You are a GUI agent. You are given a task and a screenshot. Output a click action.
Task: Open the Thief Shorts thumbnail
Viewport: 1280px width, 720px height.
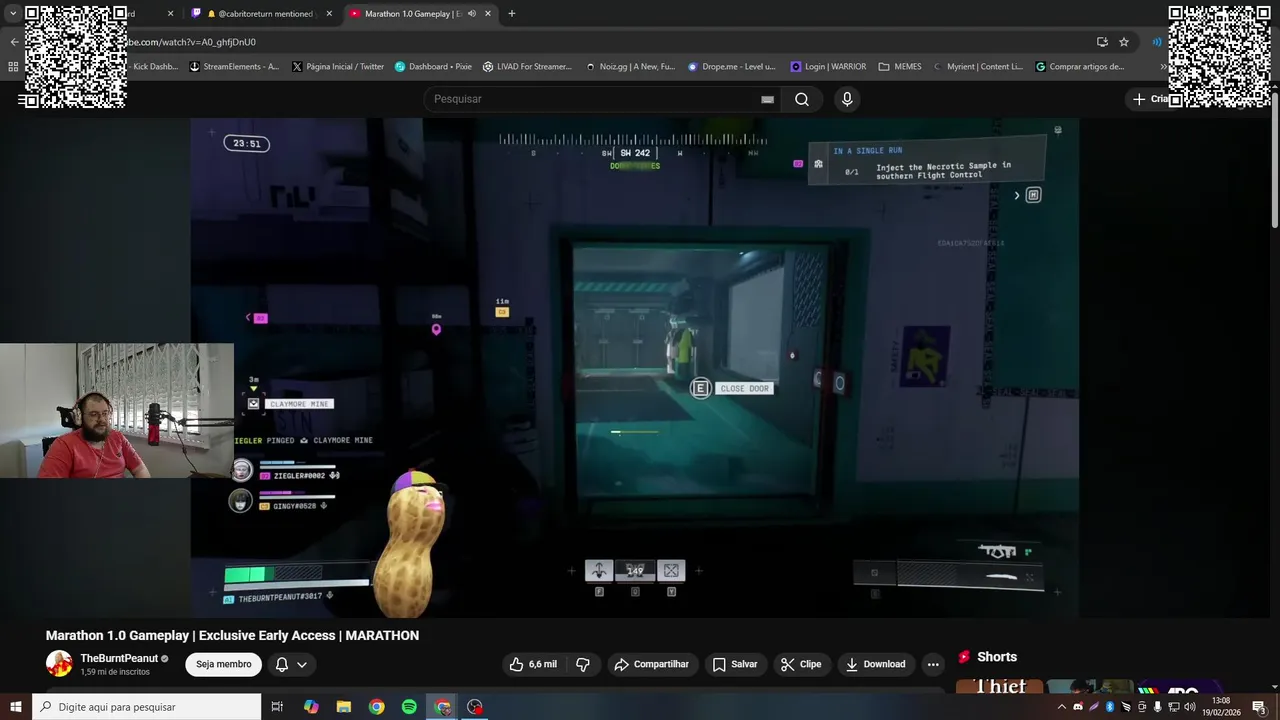pyautogui.click(x=999, y=686)
